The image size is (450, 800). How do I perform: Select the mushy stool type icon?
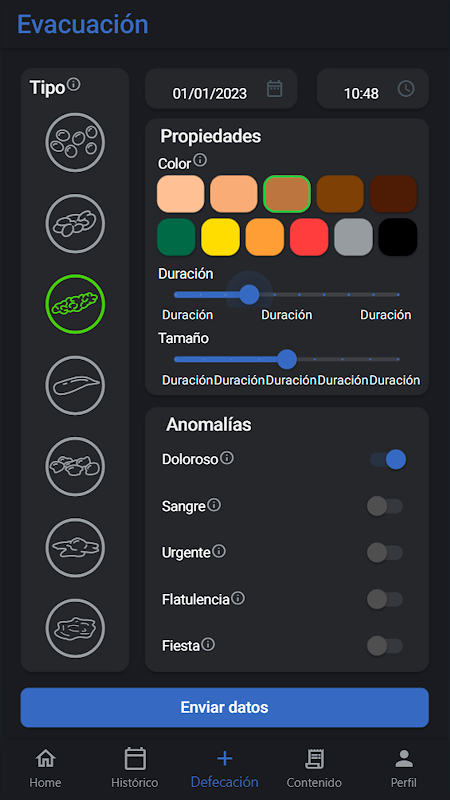click(75, 547)
